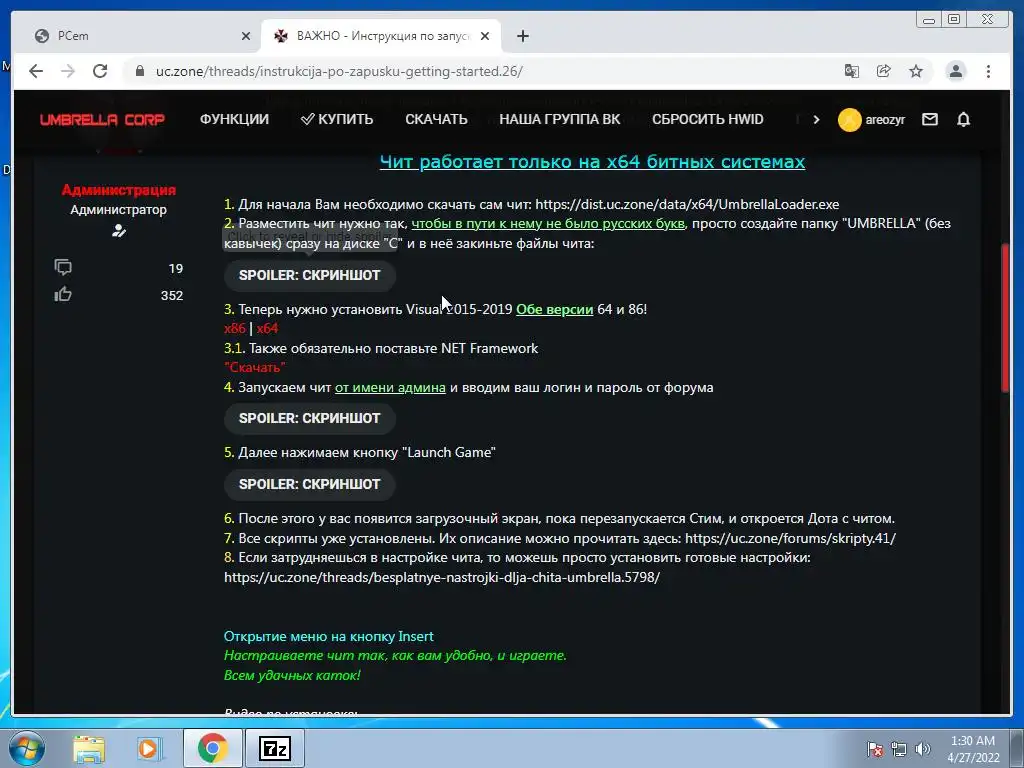Viewport: 1024px width, 768px height.
Task: Click the page vertical scrollbar thumb
Action: click(1005, 317)
